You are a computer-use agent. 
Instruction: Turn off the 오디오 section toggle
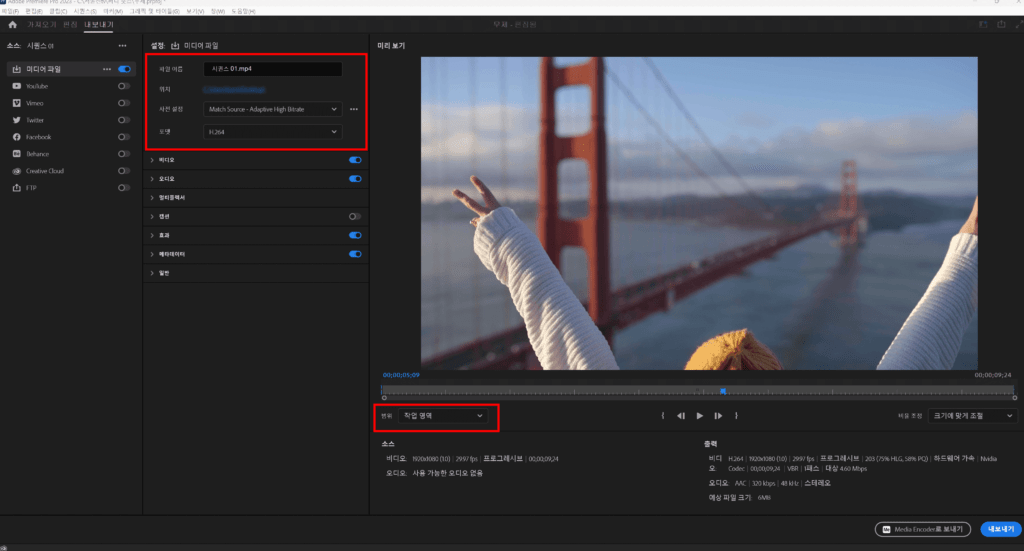click(x=355, y=179)
